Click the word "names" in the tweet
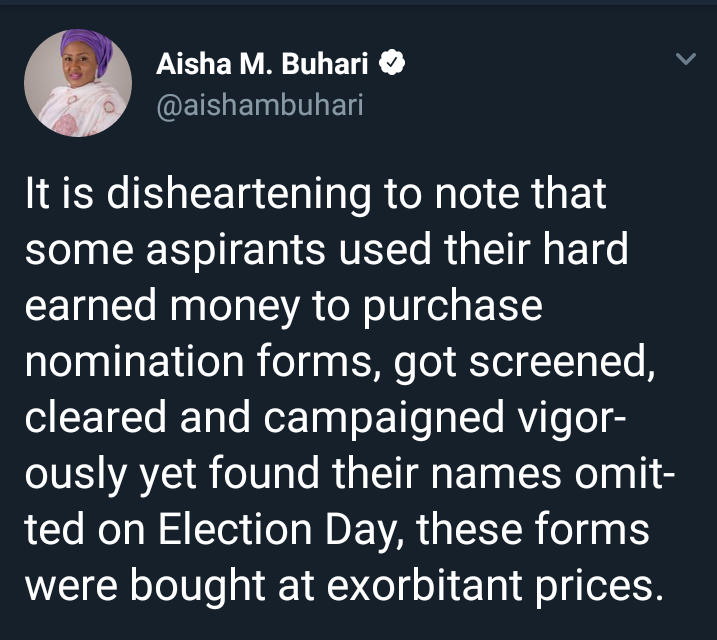 tap(496, 475)
